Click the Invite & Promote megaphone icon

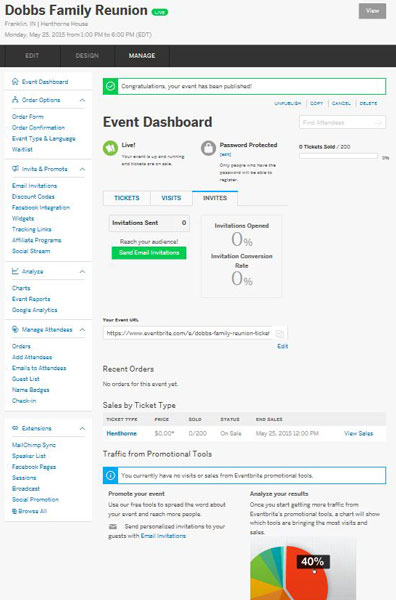[x=15, y=169]
